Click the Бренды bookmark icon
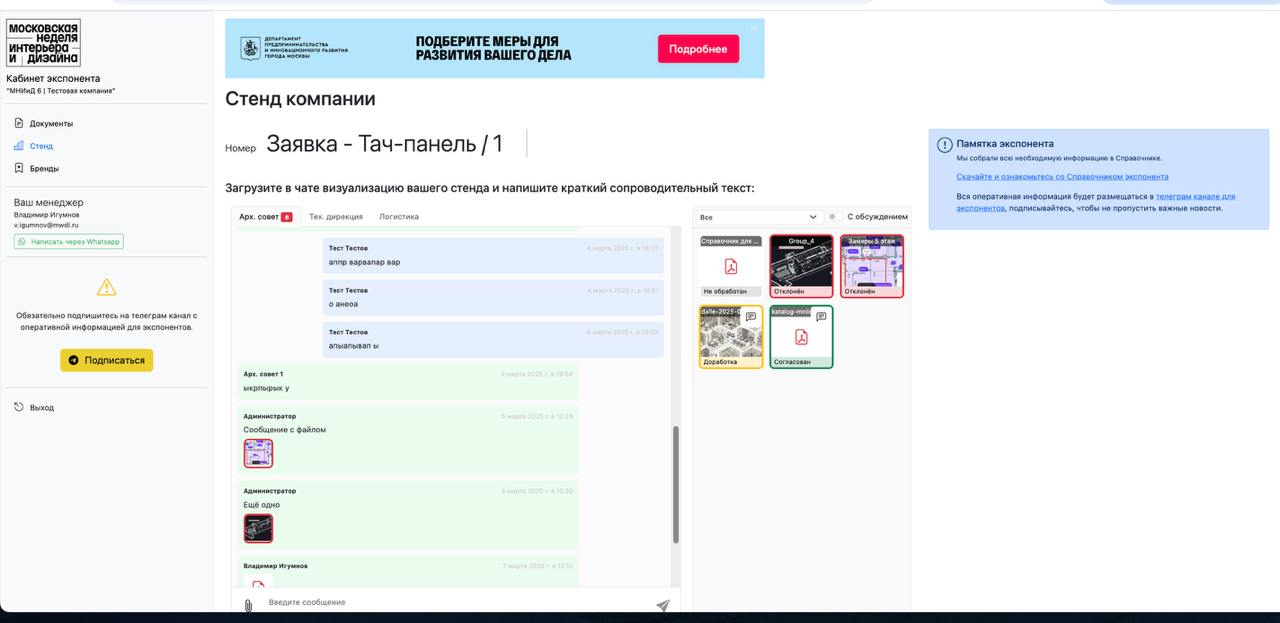 point(19,168)
